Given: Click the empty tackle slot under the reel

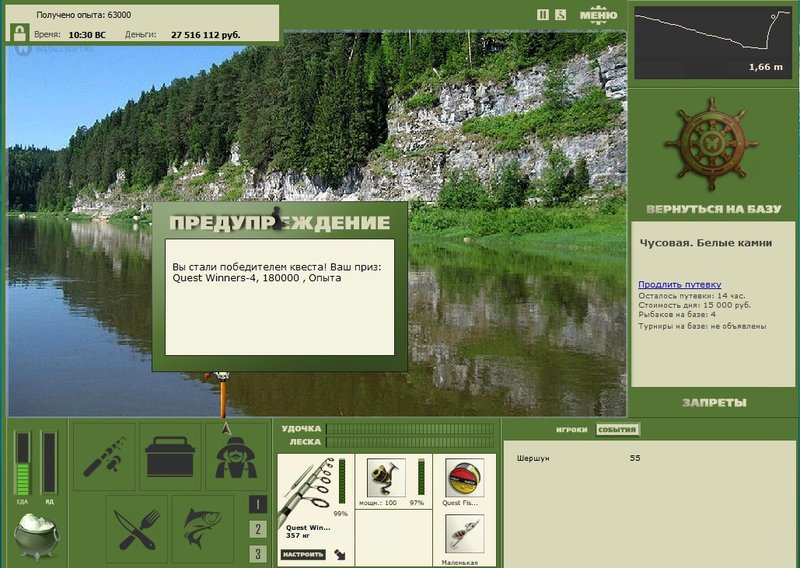Looking at the screenshot, I should [393, 537].
